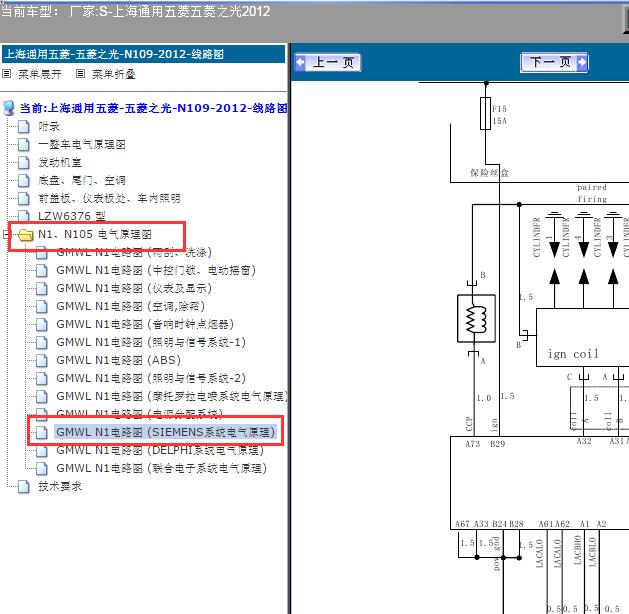629x614 pixels.
Task: Open the 发动机室 entry
Action: click(60, 162)
